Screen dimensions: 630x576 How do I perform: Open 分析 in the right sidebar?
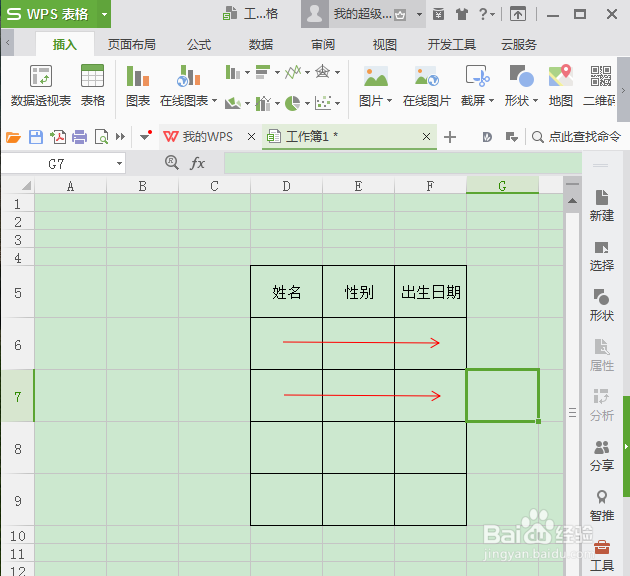(x=601, y=406)
